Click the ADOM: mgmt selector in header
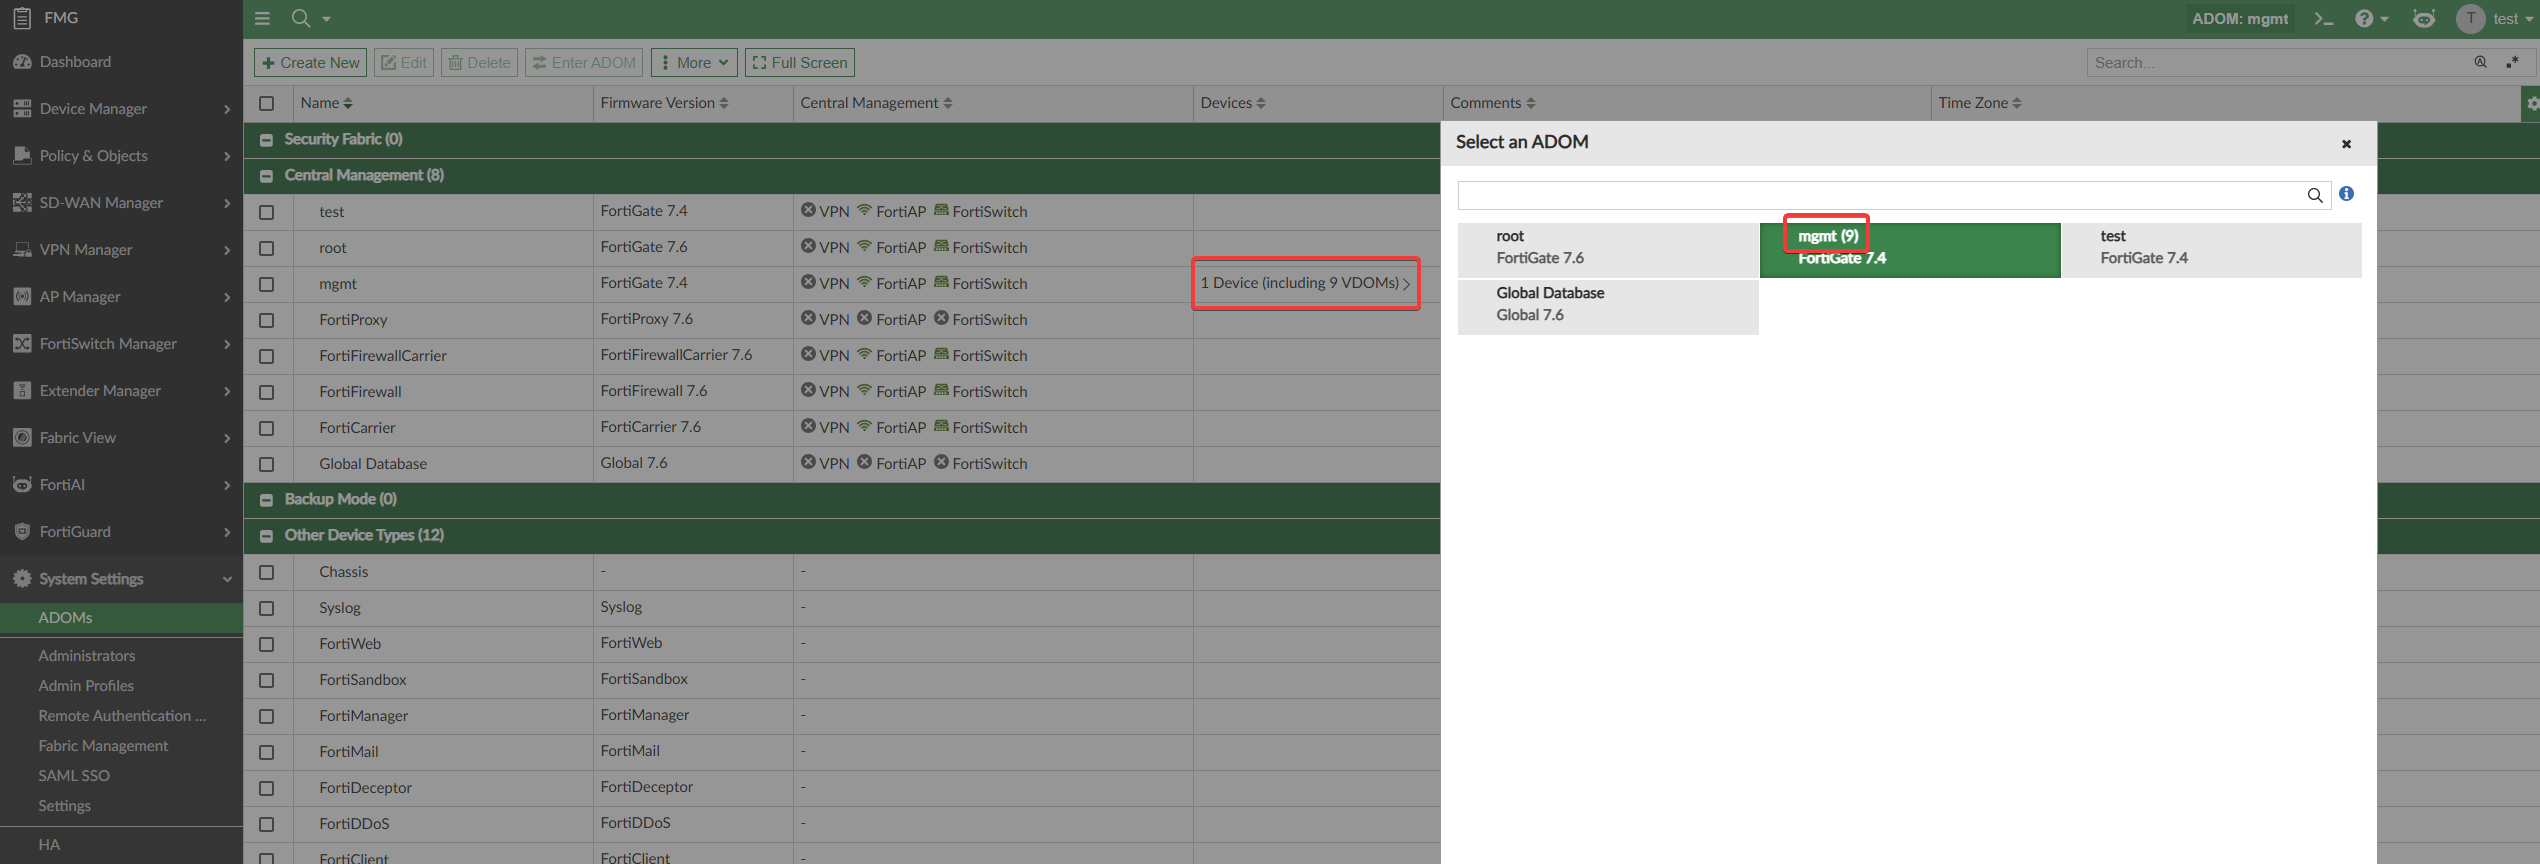 point(2240,19)
